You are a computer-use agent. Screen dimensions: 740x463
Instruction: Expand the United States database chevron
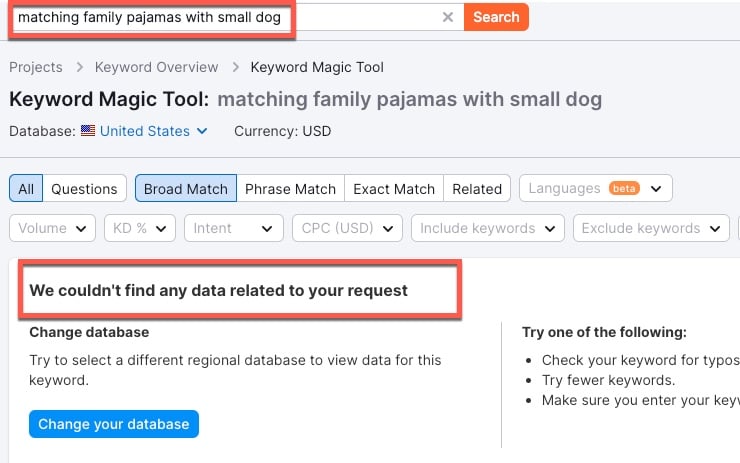[x=202, y=131]
